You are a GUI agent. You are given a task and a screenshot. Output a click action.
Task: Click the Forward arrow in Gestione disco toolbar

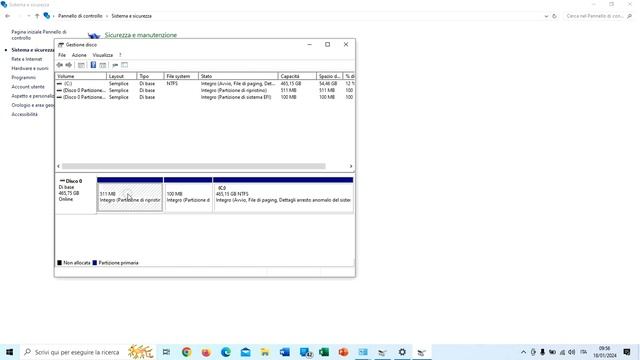[x=69, y=65]
